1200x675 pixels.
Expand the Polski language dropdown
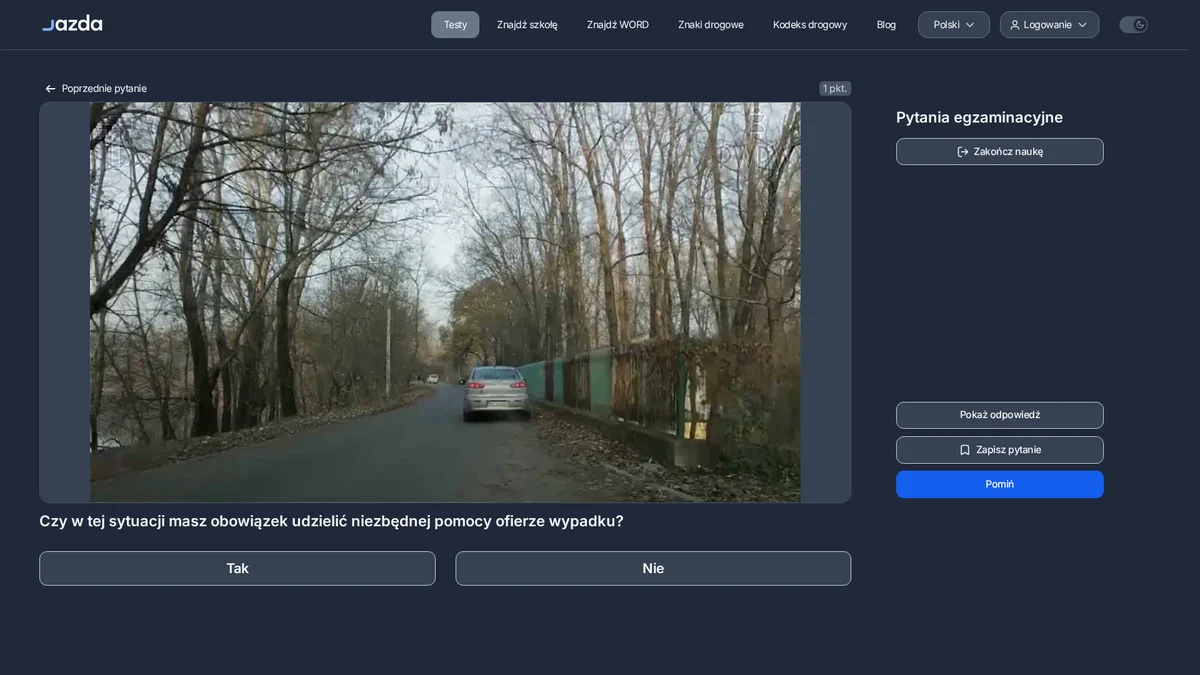click(954, 25)
